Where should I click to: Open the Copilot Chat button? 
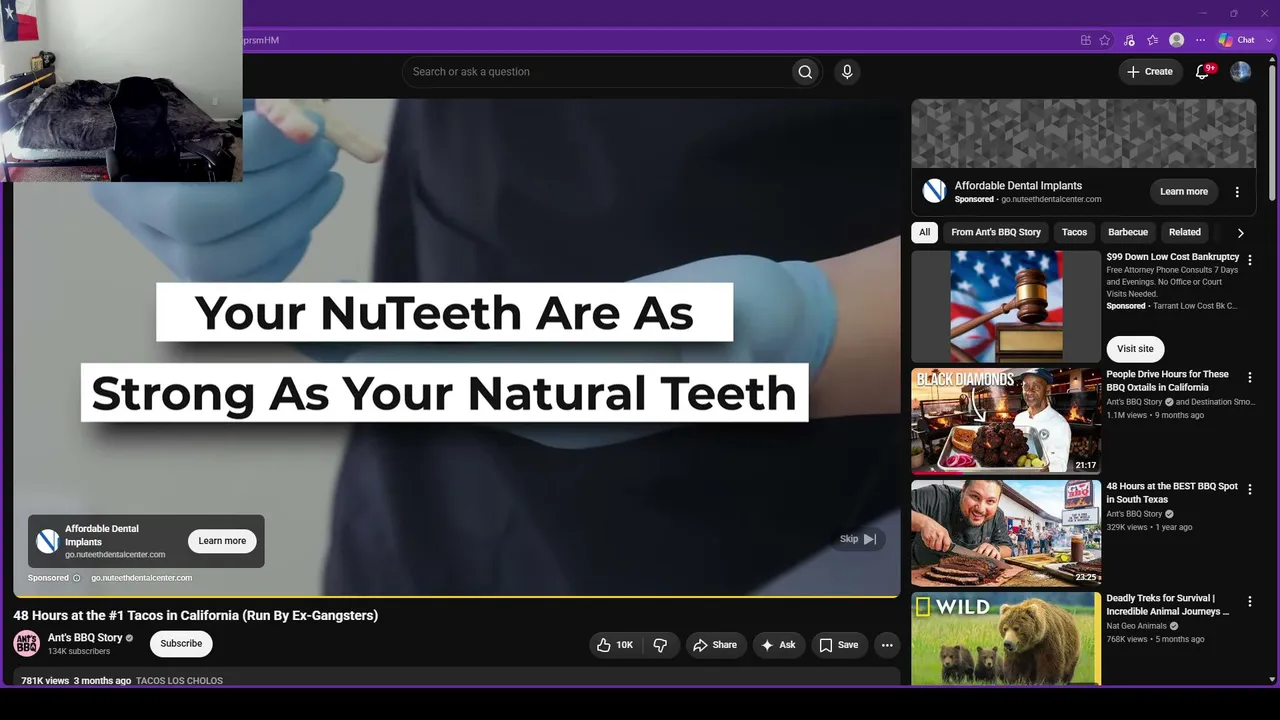coord(1236,40)
